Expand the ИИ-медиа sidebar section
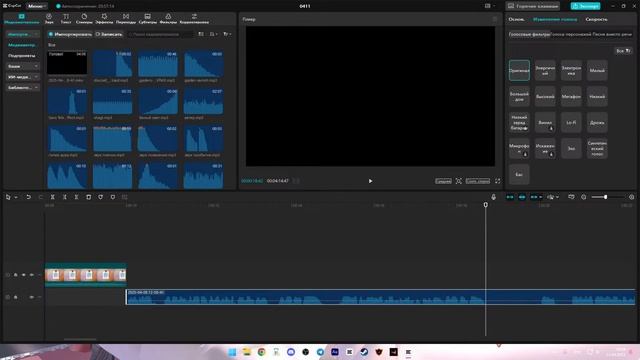 (x=23, y=77)
